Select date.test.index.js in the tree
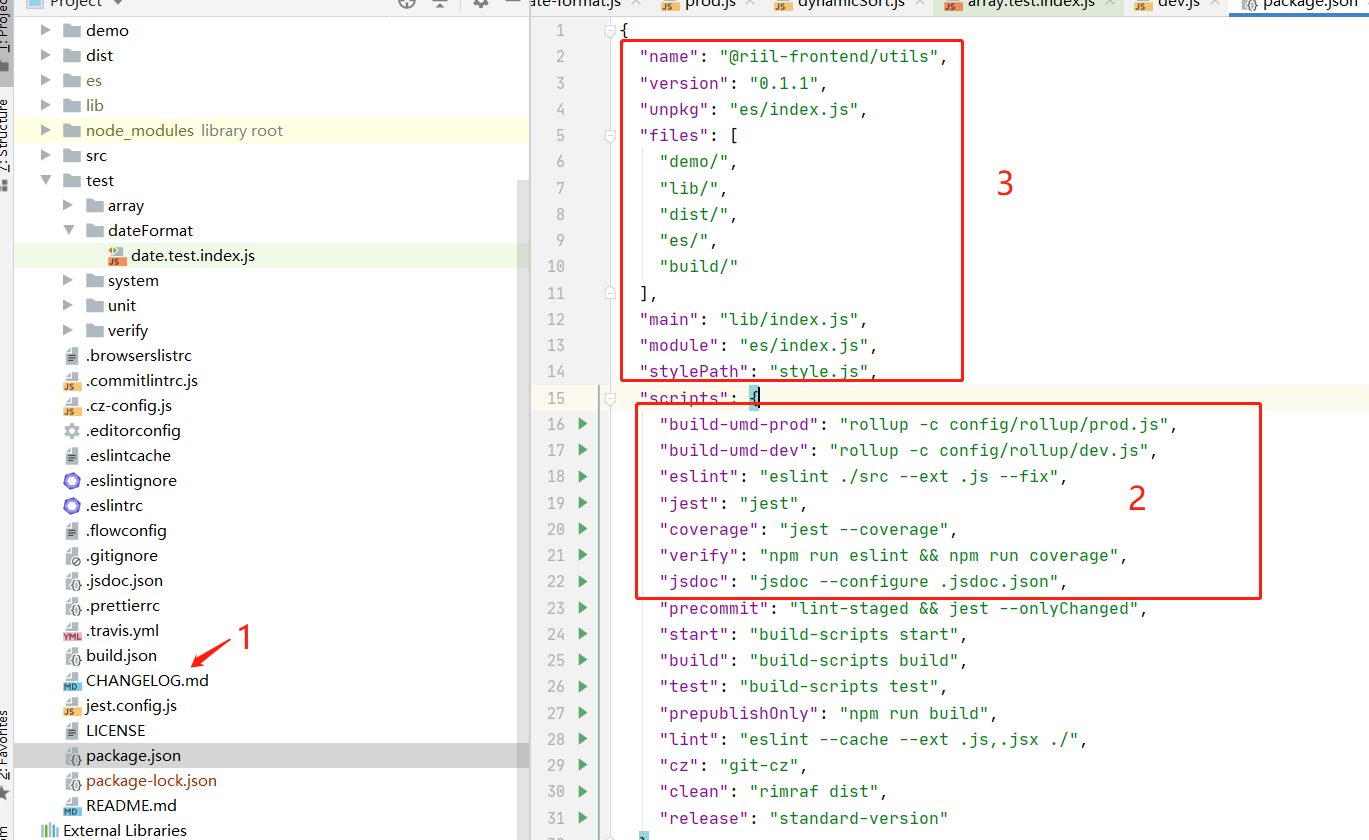 [x=192, y=255]
